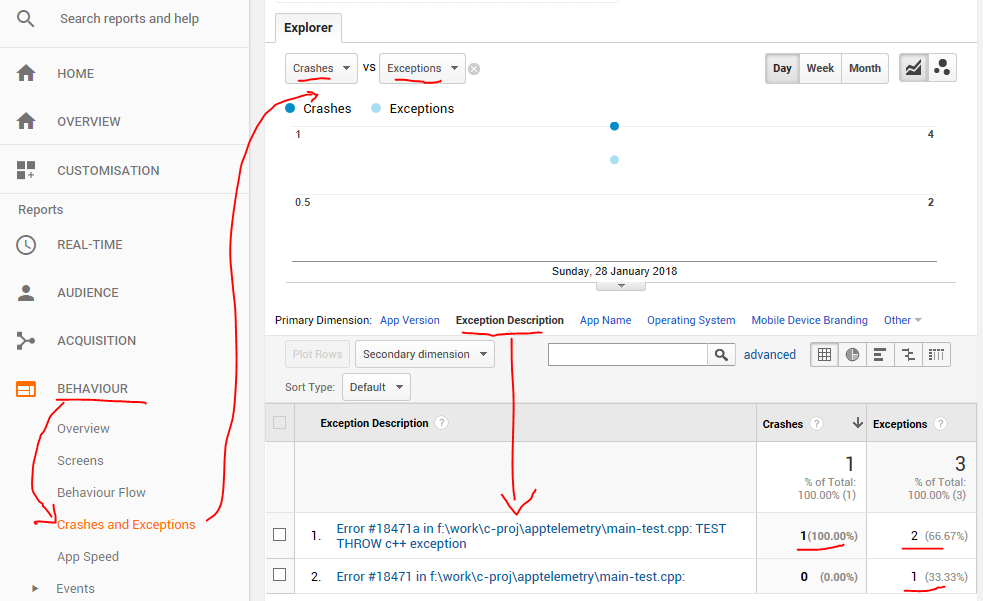Tick the checkbox for Error #18471a row
This screenshot has height=601, width=983.
(x=280, y=535)
